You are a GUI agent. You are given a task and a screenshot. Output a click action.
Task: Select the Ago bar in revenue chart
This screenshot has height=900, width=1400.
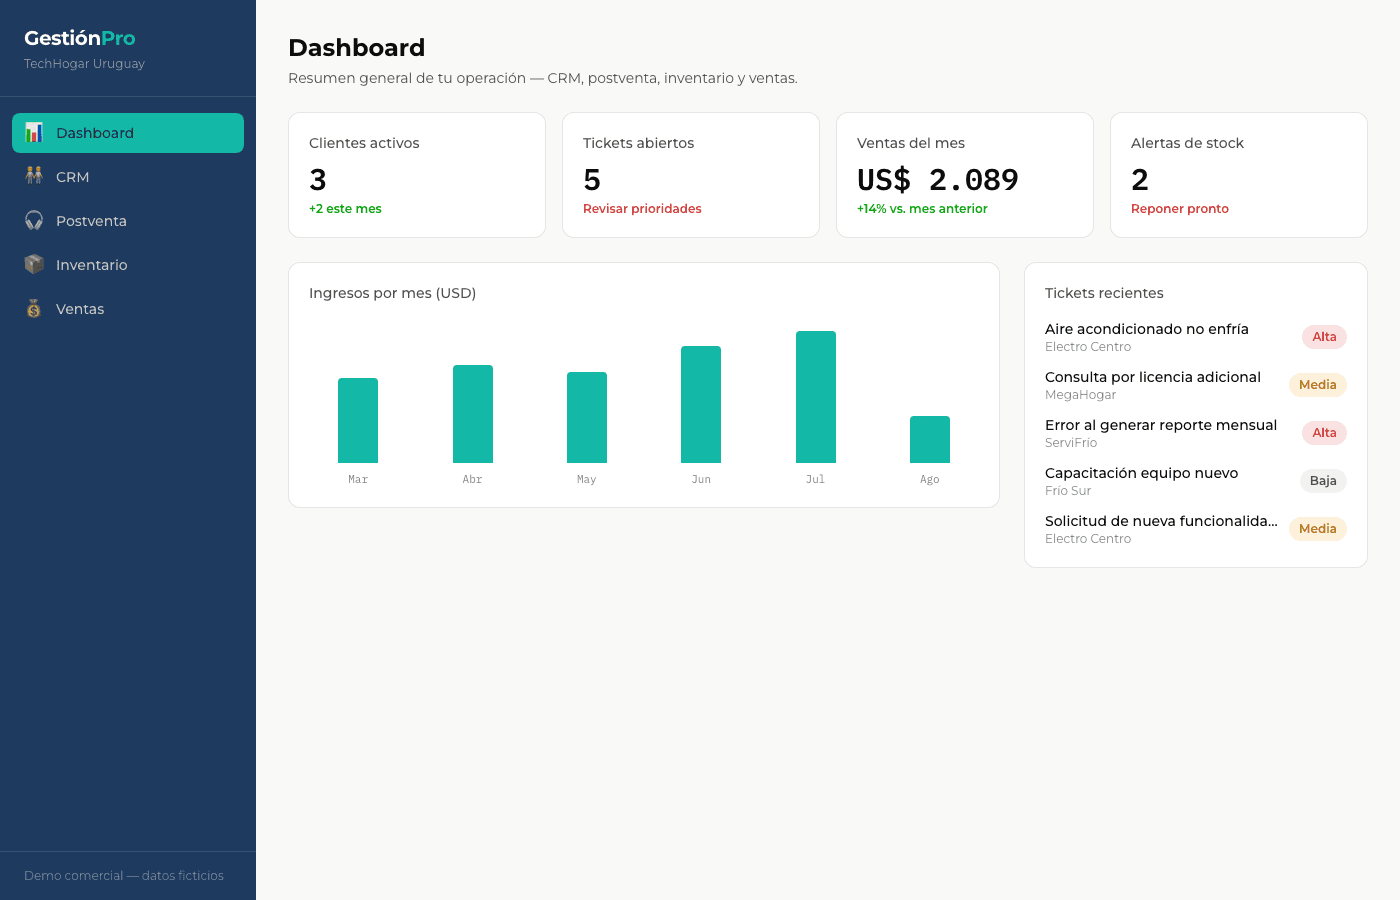[930, 439]
